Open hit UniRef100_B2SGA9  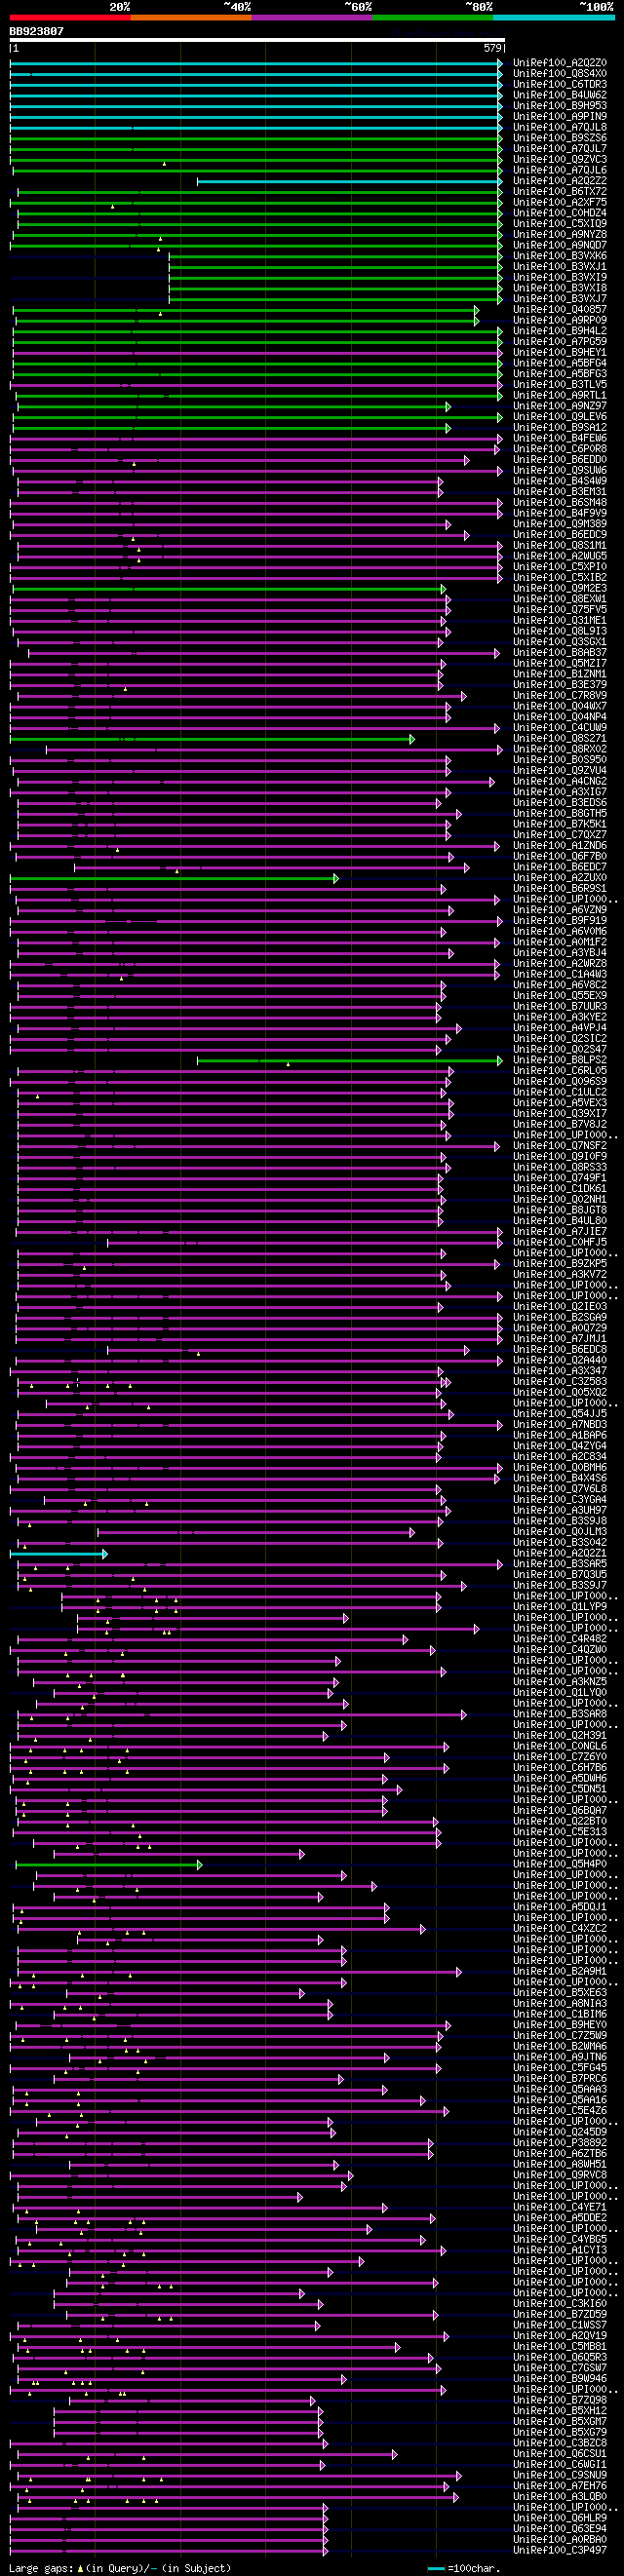pos(560,1318)
